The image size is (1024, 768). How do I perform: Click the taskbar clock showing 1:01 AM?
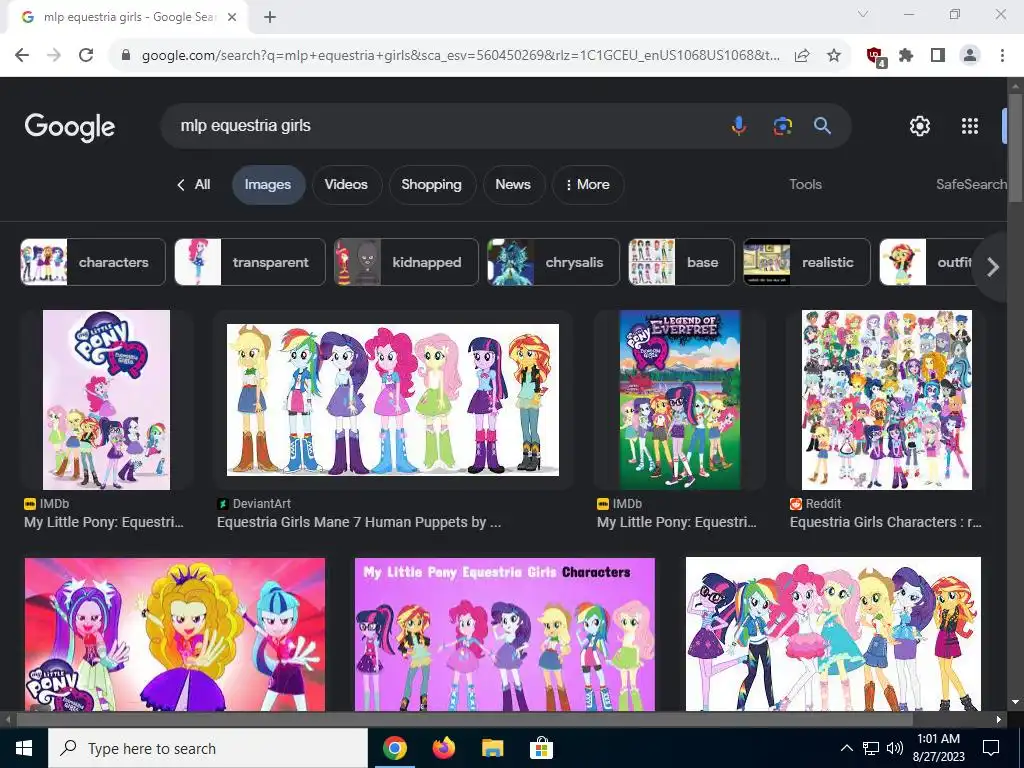[x=938, y=748]
